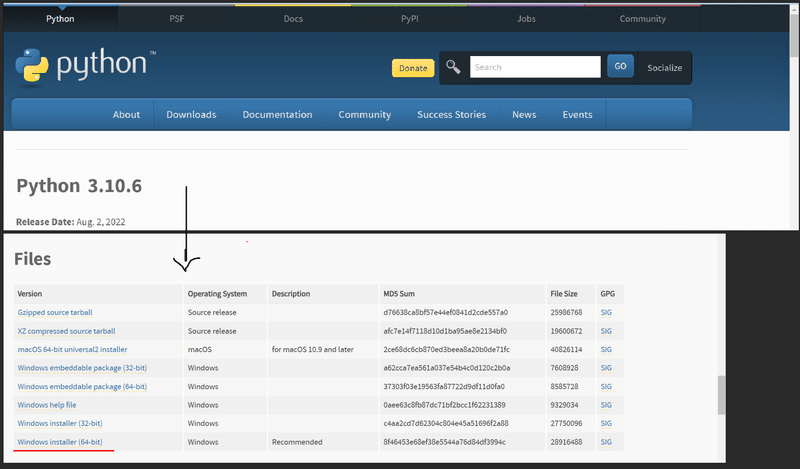The height and width of the screenshot is (469, 800).
Task: Open the Python top tab
Action: coord(60,19)
